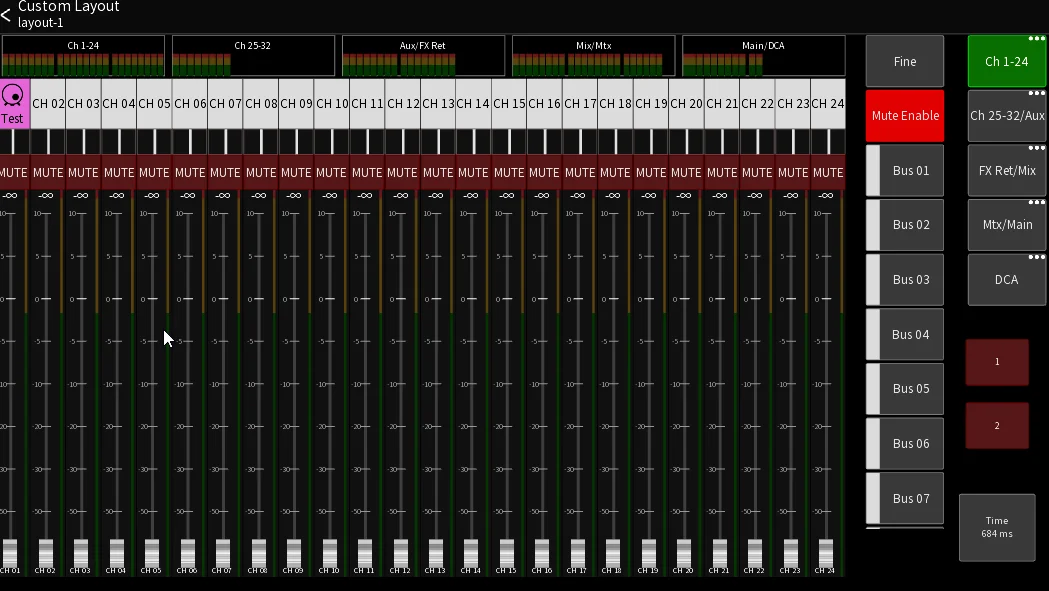Switch to the Ch 25-32/Aux layer
The width and height of the screenshot is (1049, 591).
click(1007, 116)
